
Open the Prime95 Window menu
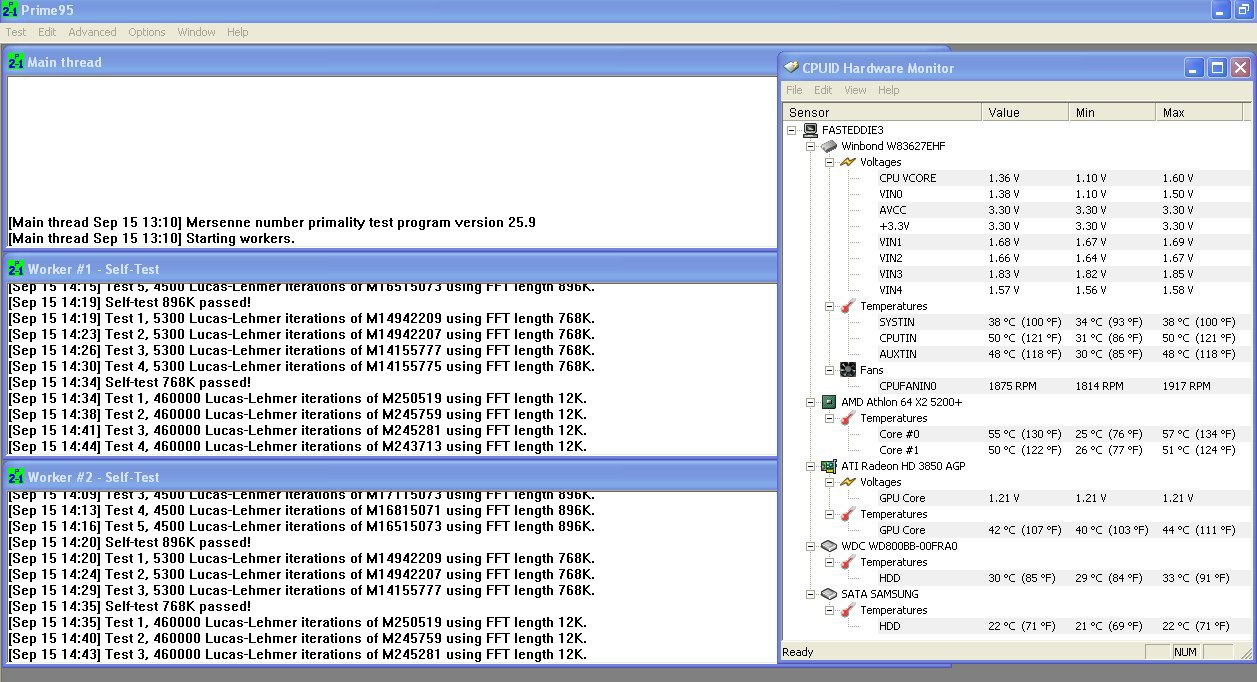pos(196,32)
